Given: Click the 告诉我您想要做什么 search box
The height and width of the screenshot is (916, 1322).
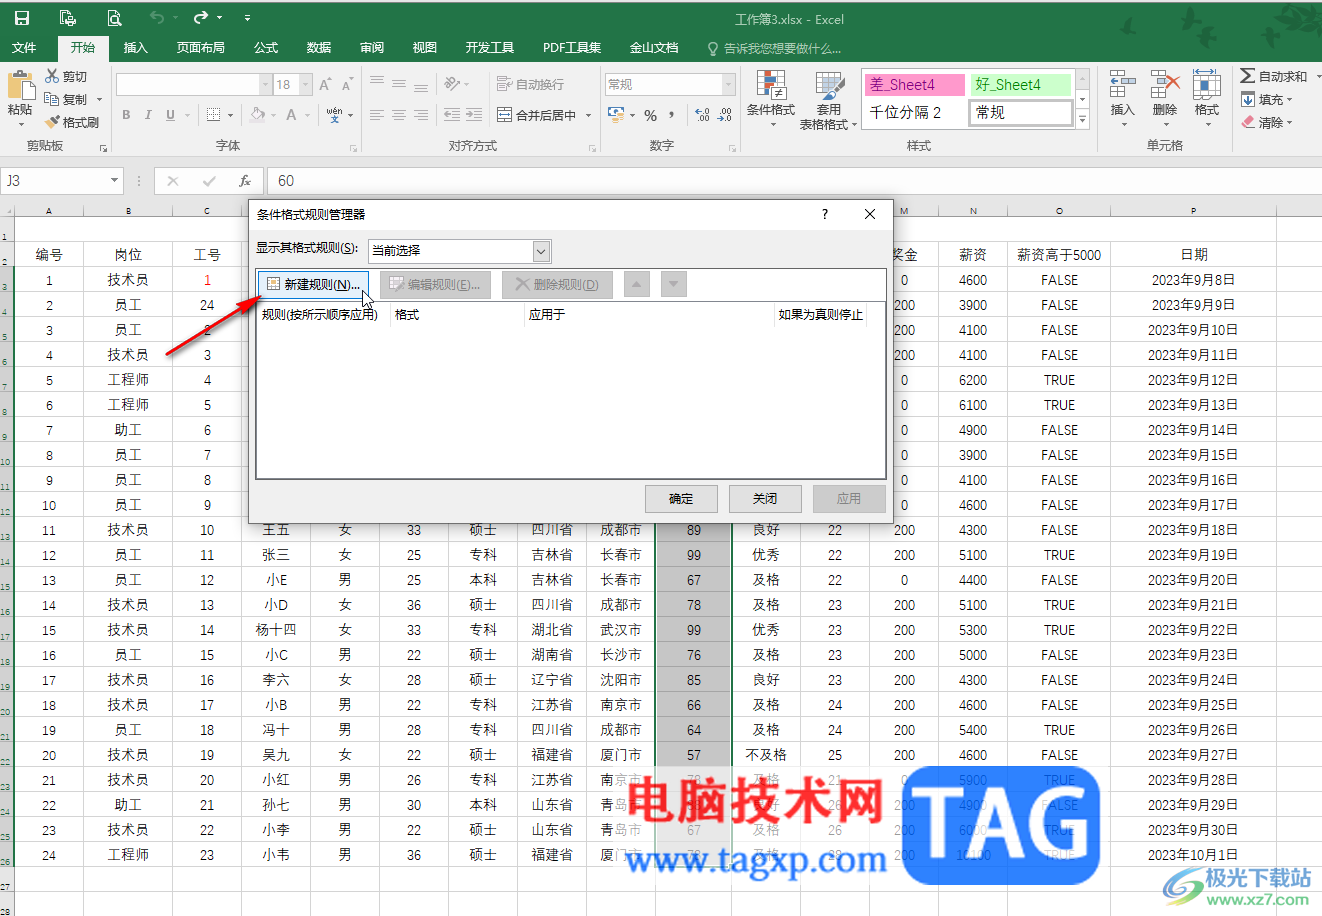Looking at the screenshot, I should (774, 48).
